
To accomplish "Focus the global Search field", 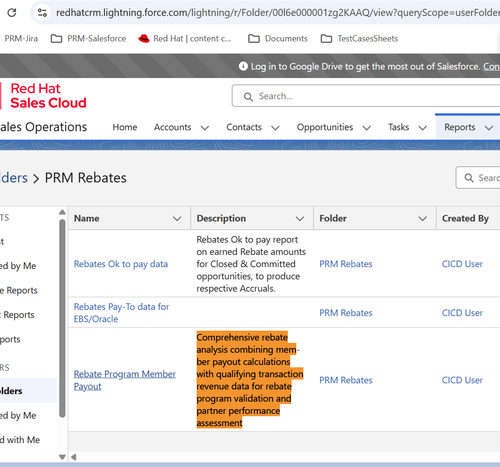I will (x=366, y=96).
